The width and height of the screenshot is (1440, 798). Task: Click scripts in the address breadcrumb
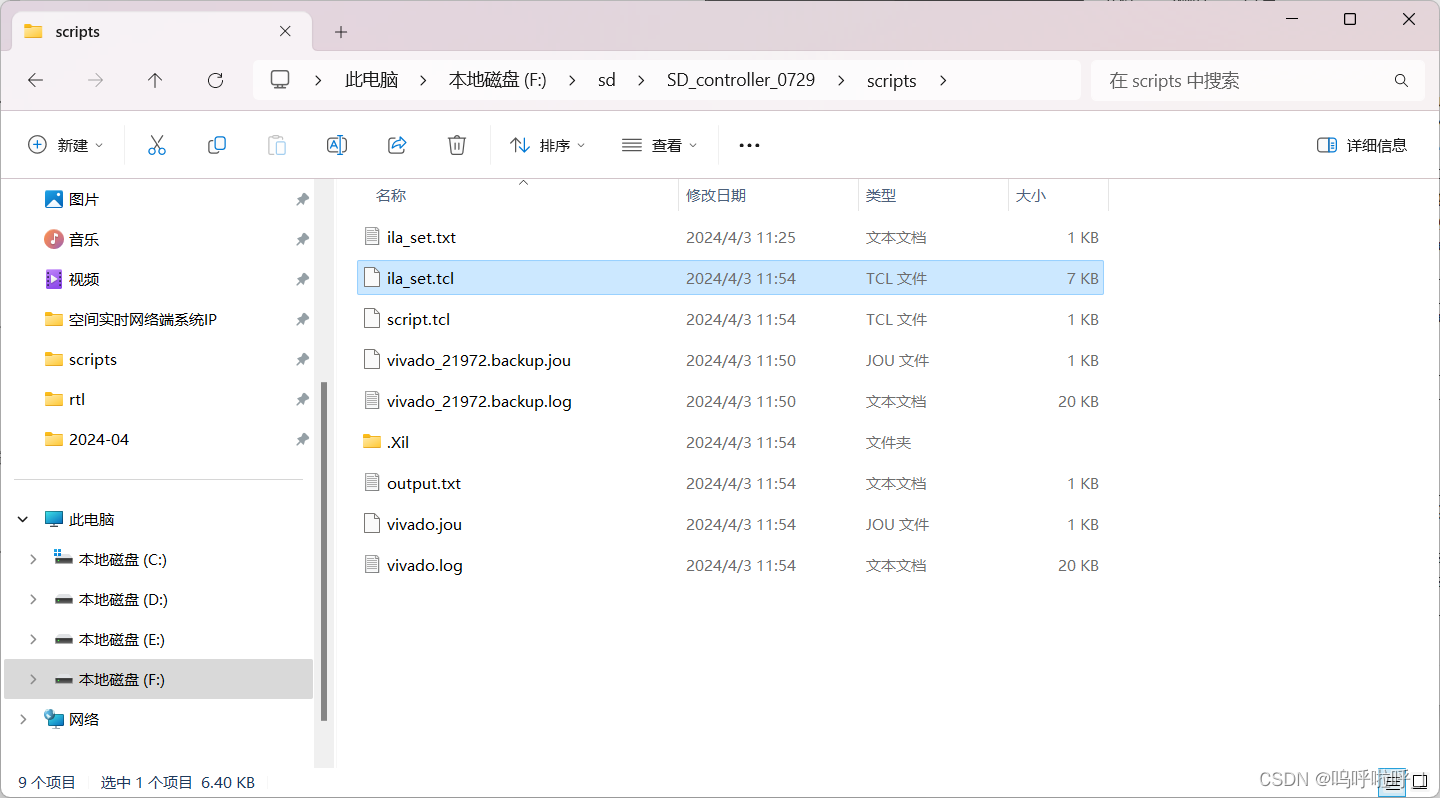point(892,80)
